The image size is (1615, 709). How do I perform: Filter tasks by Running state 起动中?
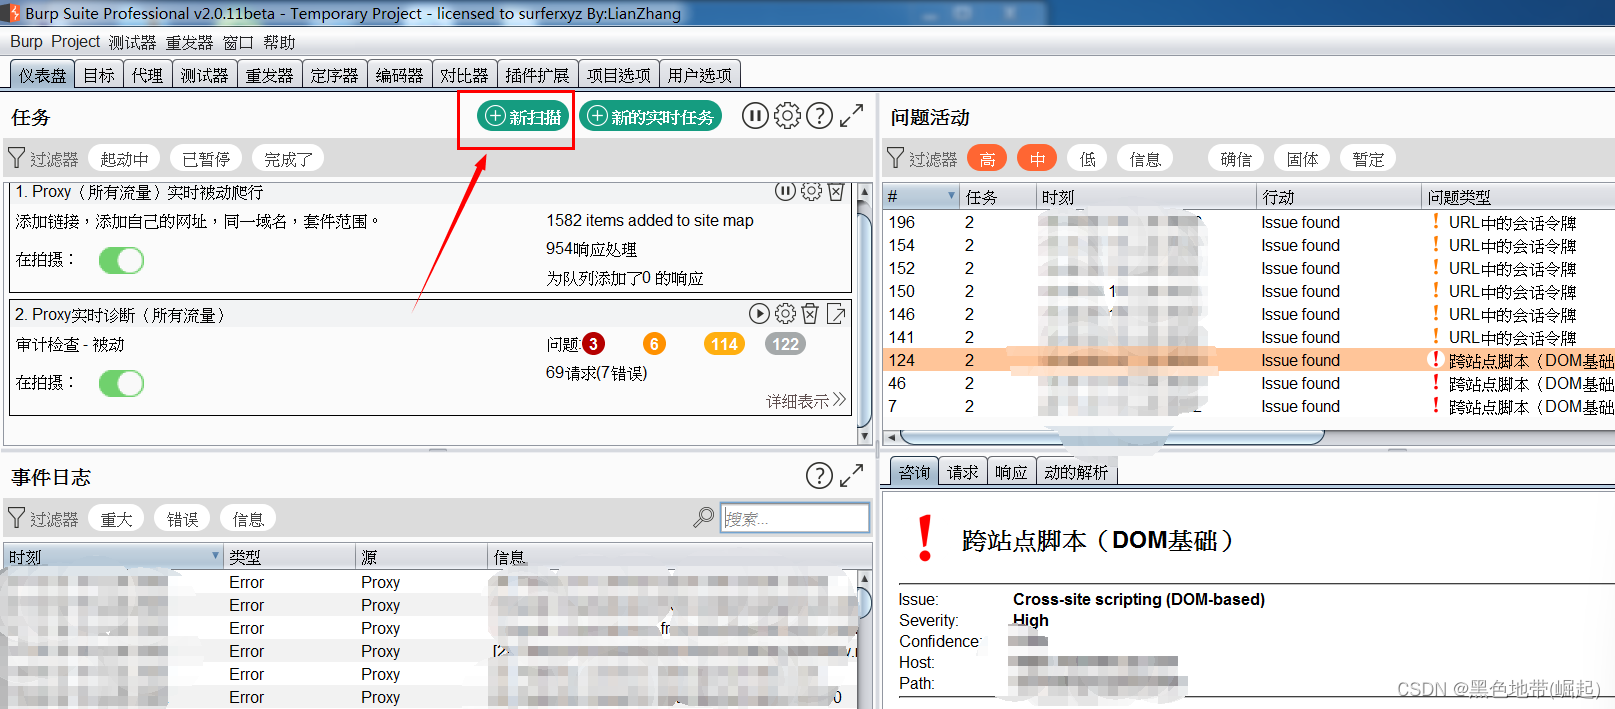(124, 159)
